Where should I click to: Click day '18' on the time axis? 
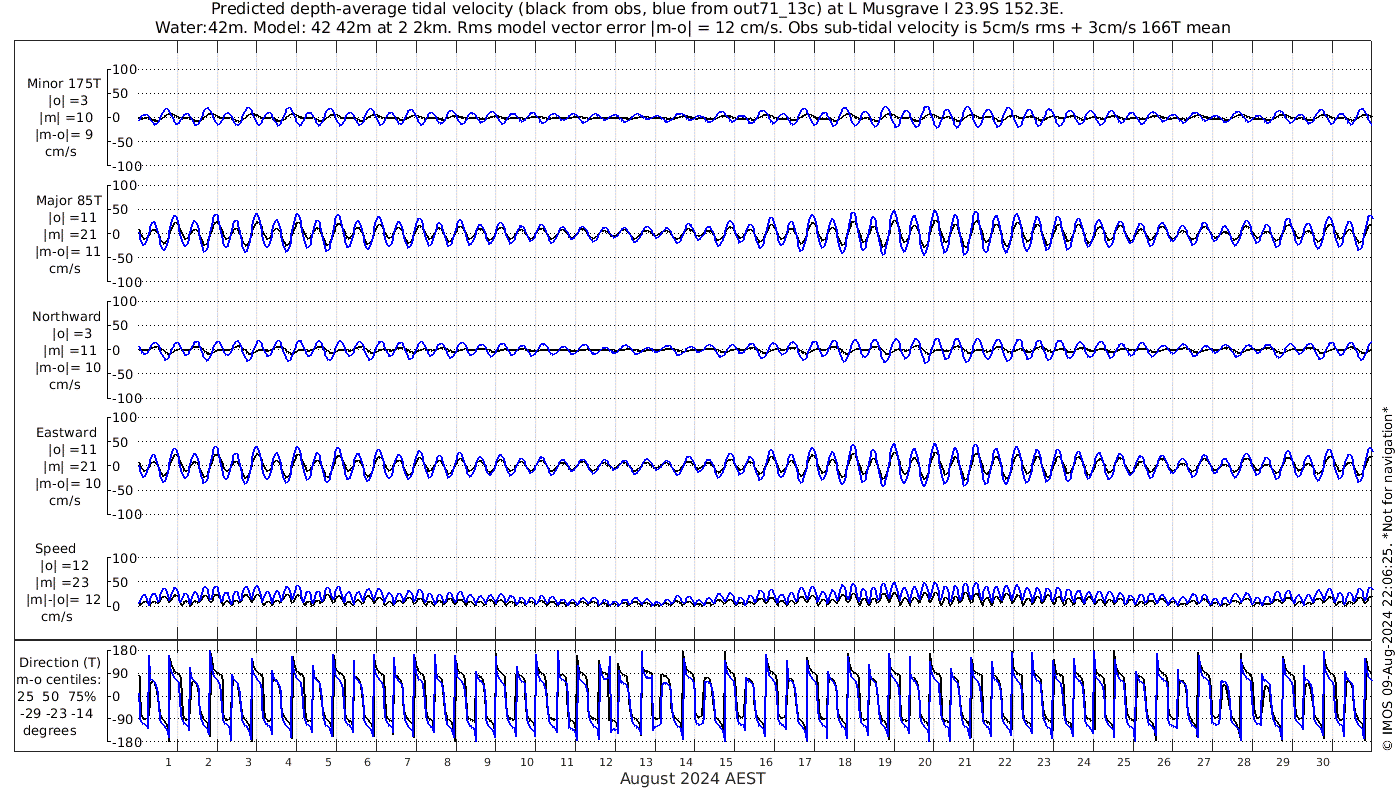click(845, 762)
